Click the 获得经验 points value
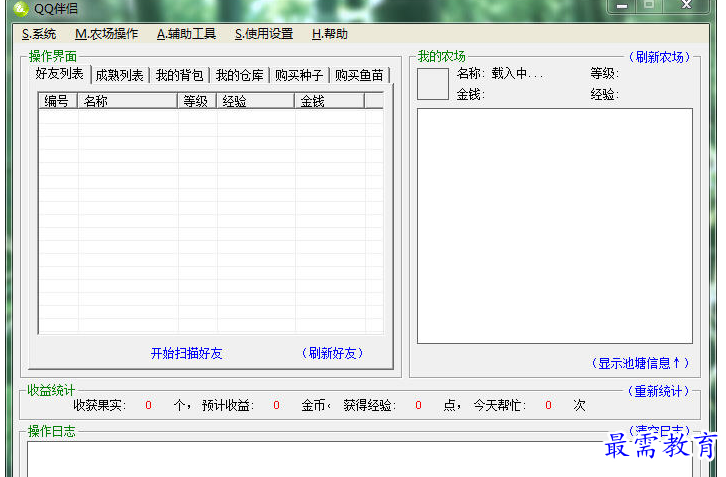This screenshot has height=477, width=726. click(419, 405)
